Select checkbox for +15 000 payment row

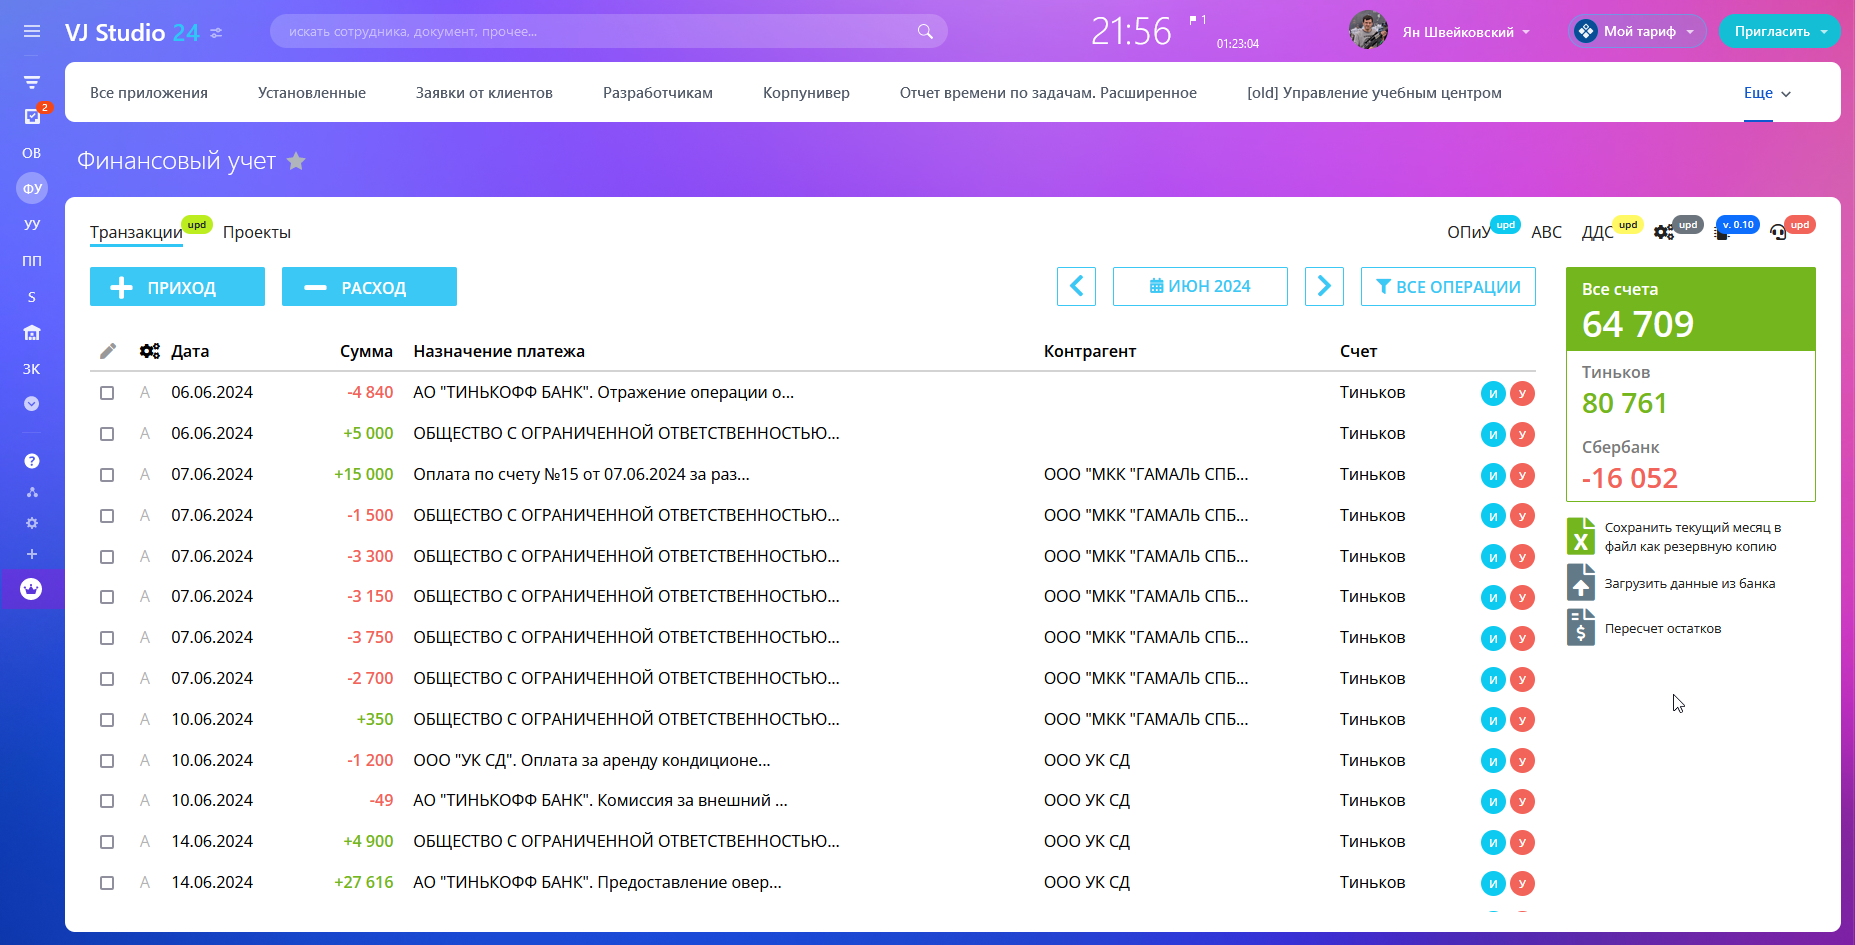point(107,475)
